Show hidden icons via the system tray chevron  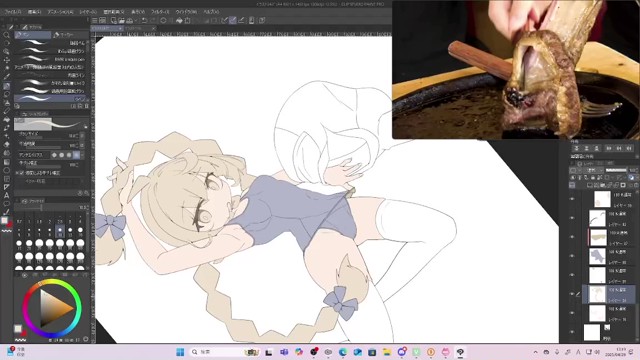click(536, 352)
